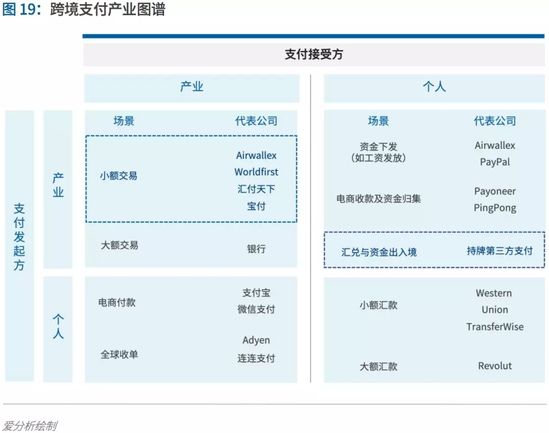This screenshot has width=549, height=433.
Task: Click the 汇付天下 company name
Action: click(x=256, y=189)
